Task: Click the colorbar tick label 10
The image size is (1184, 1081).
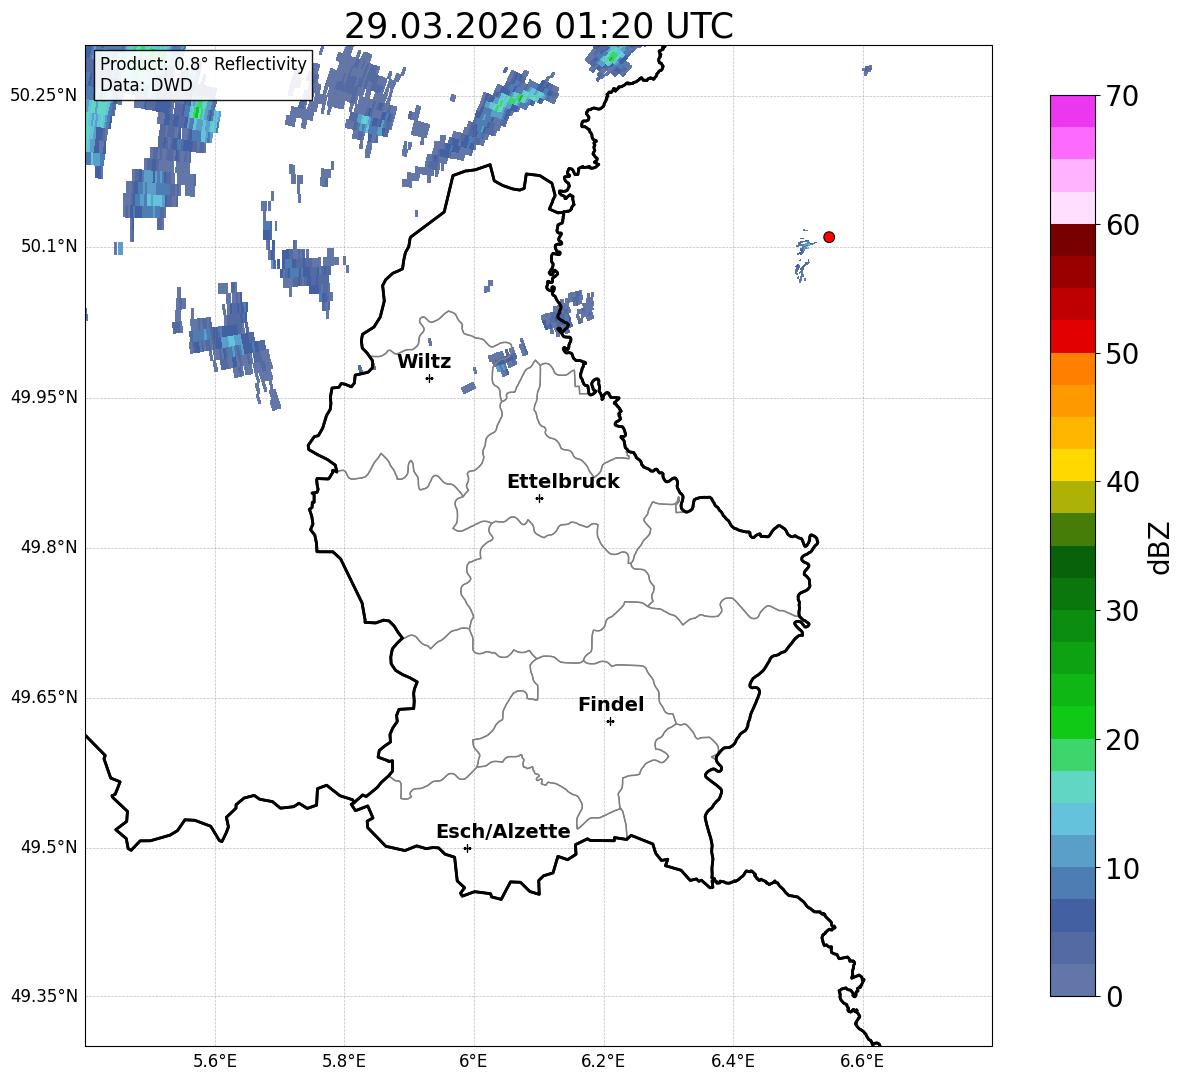Action: 1121,868
